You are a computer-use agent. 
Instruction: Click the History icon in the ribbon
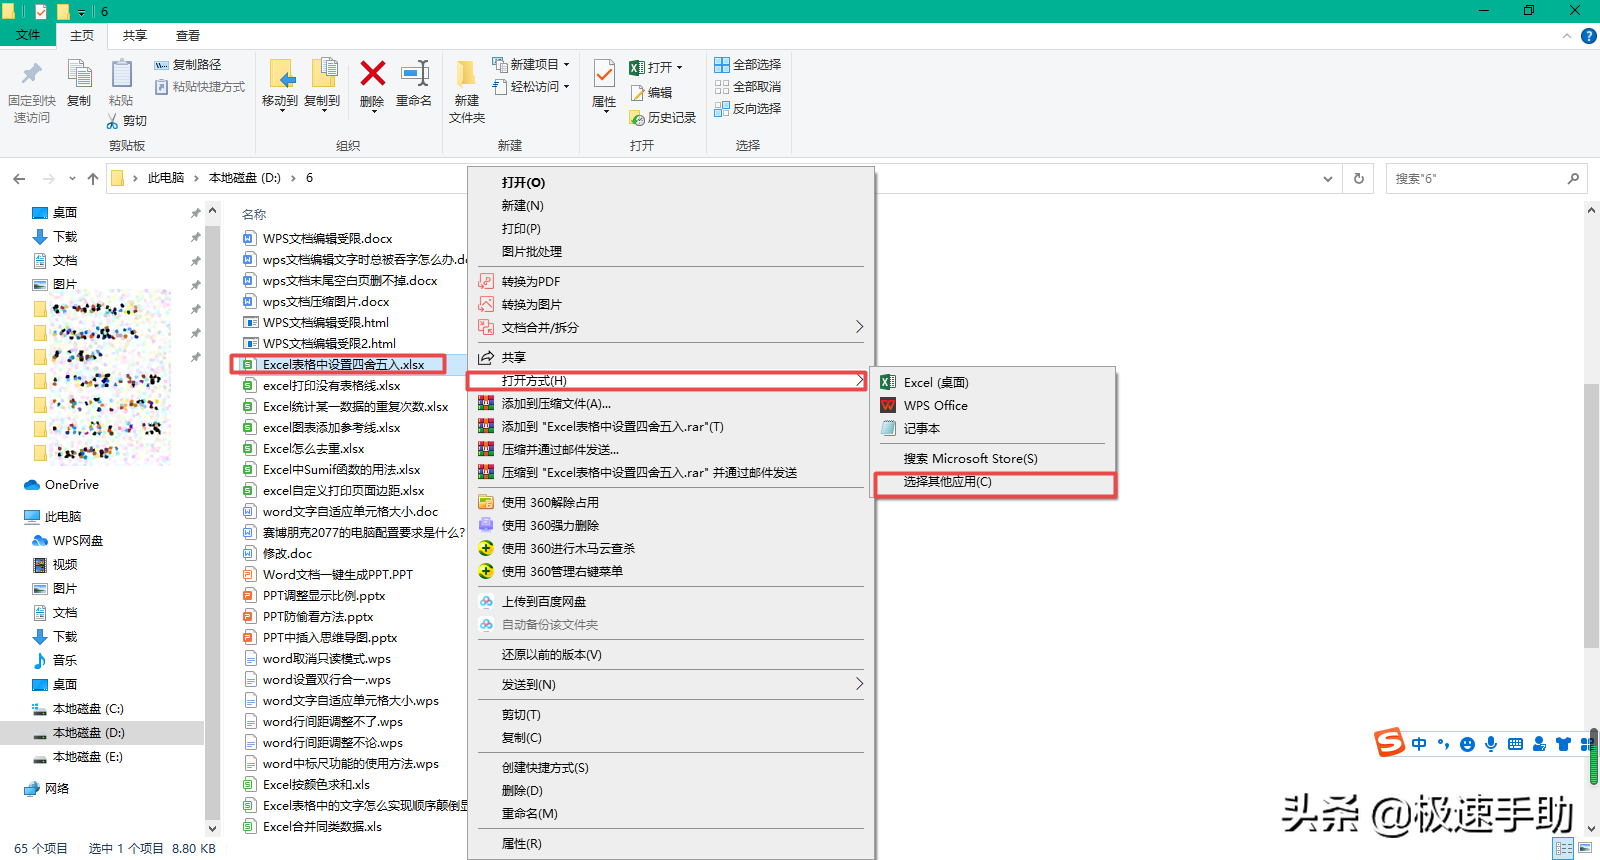tap(637, 118)
